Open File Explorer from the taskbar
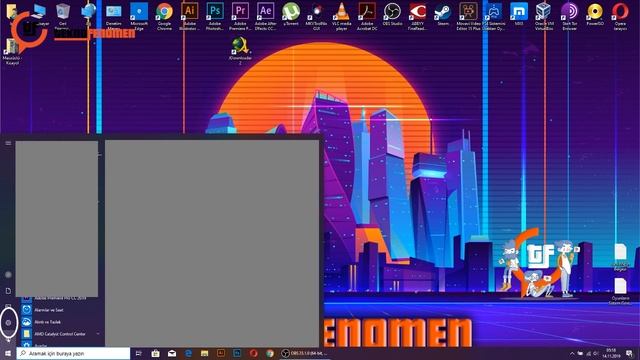 click(204, 353)
